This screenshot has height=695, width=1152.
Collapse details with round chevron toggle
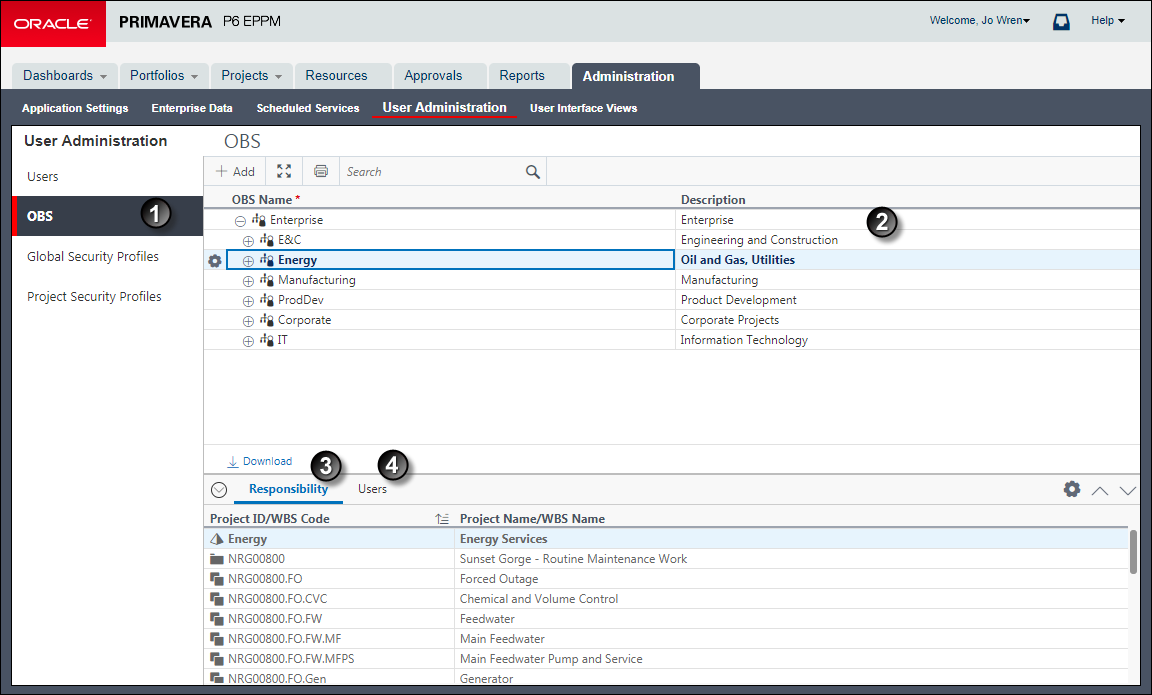click(219, 490)
